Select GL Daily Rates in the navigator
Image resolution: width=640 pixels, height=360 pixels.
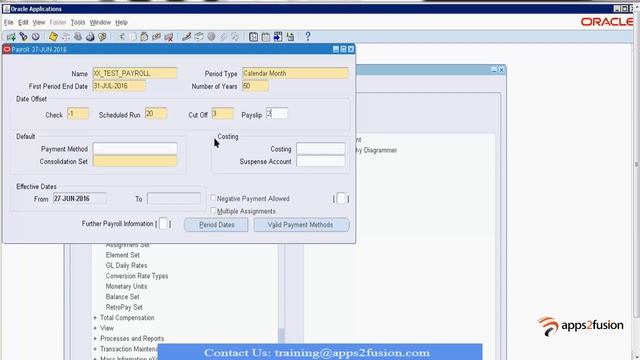(x=126, y=266)
